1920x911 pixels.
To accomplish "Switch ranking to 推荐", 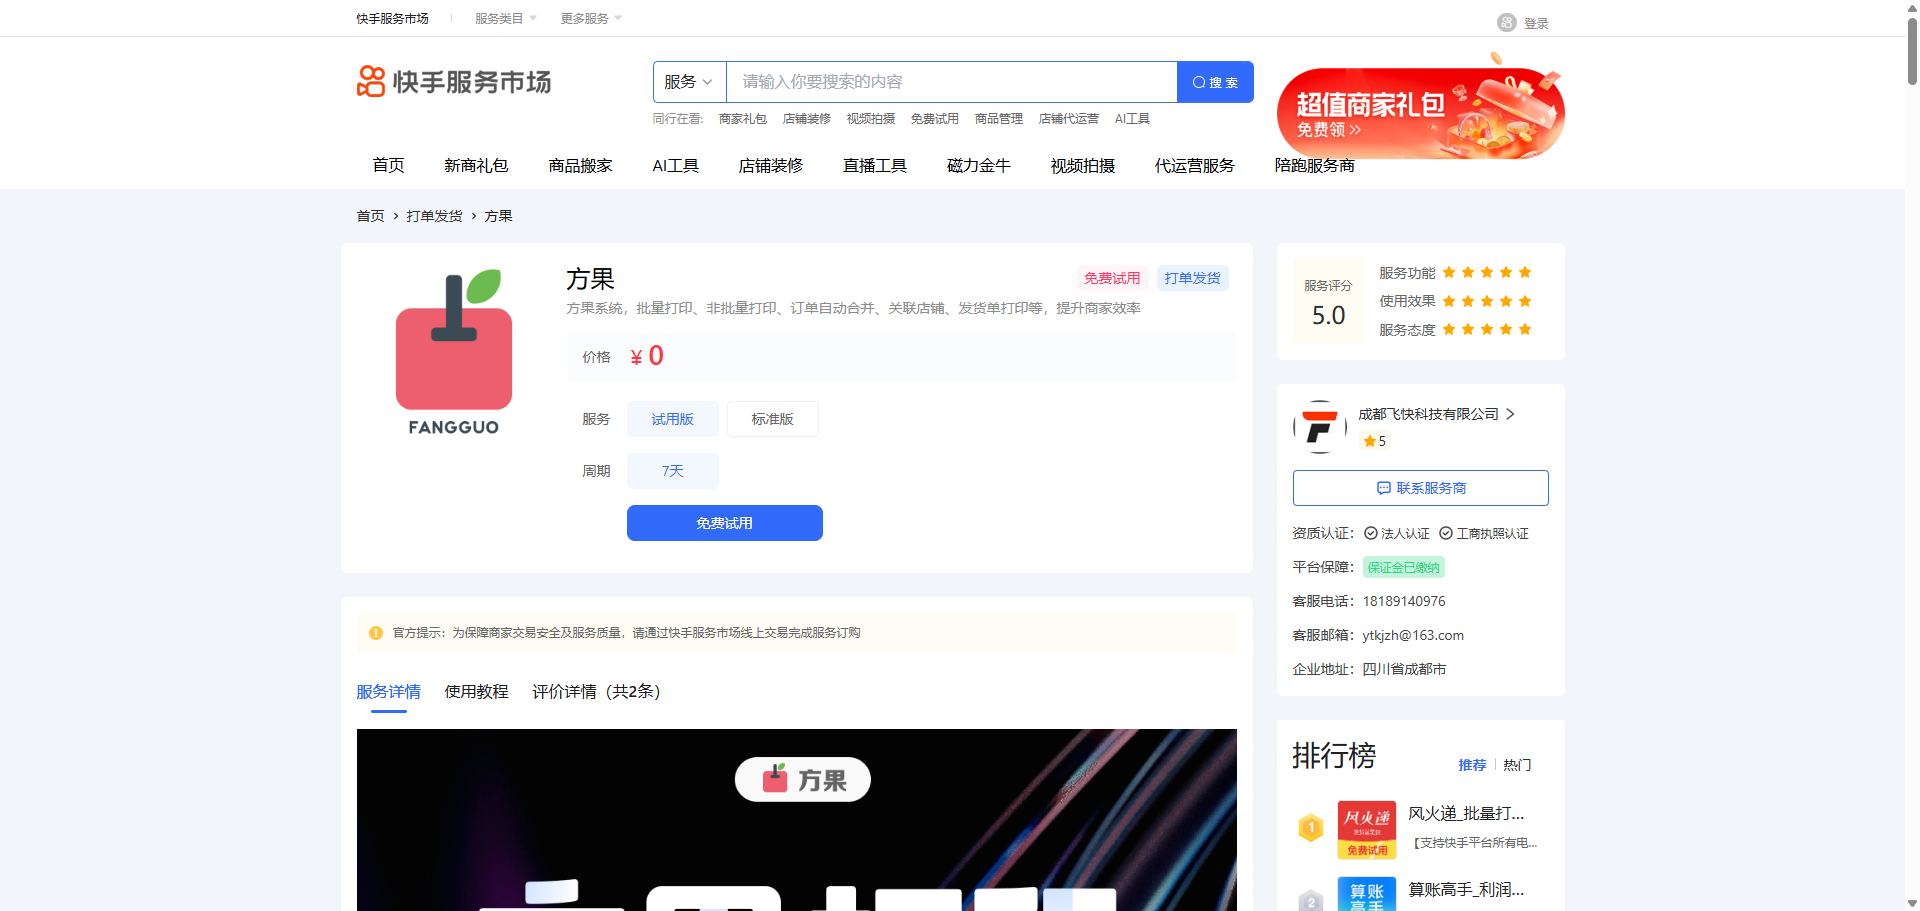I will coord(1472,765).
